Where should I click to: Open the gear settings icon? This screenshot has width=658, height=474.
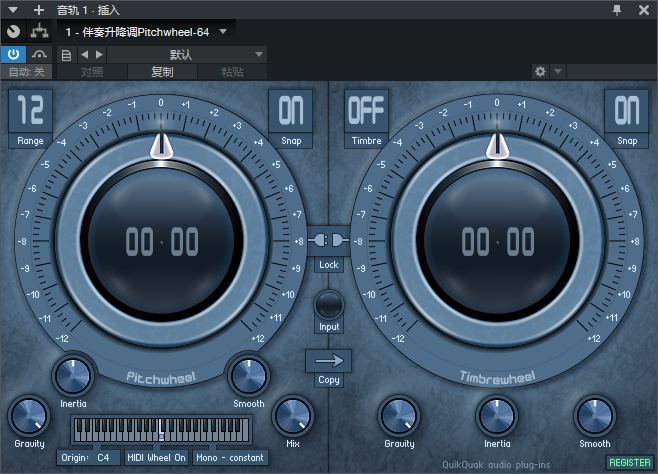coord(540,71)
